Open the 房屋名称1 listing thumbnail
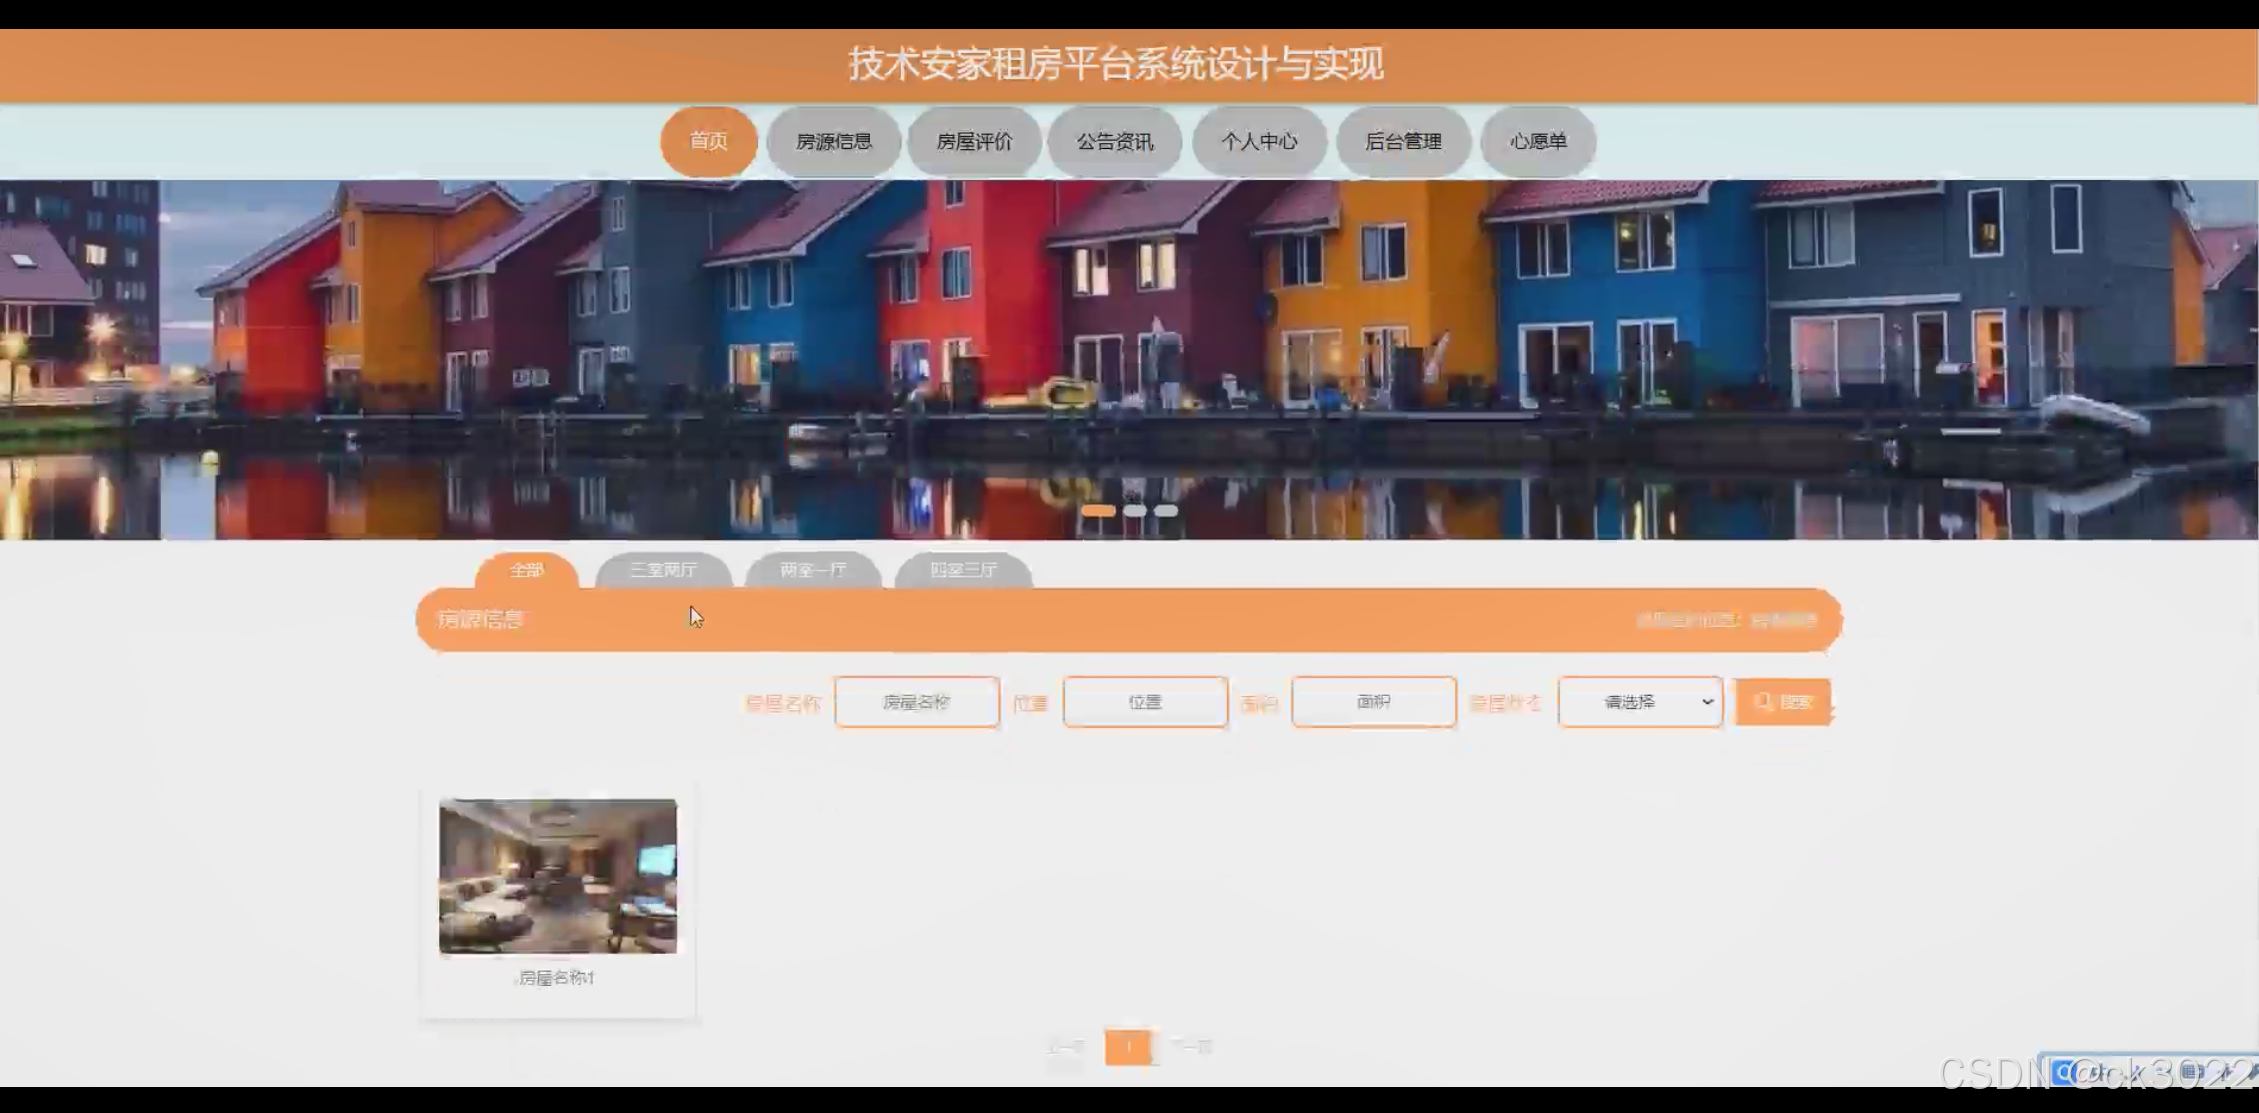 (558, 876)
